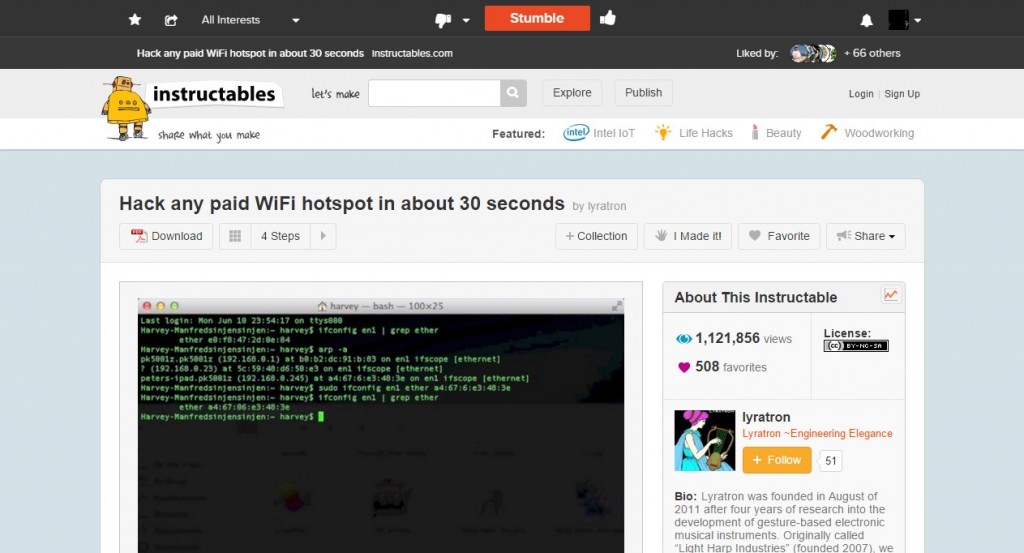1024x553 pixels.
Task: Click the 4 Steps button
Action: [x=280, y=236]
